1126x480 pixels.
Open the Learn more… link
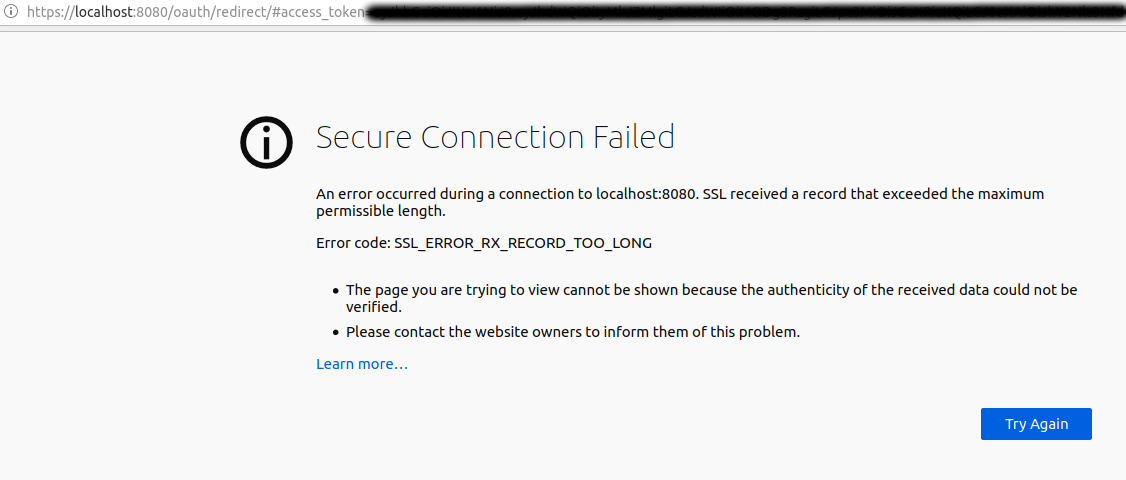coord(362,364)
